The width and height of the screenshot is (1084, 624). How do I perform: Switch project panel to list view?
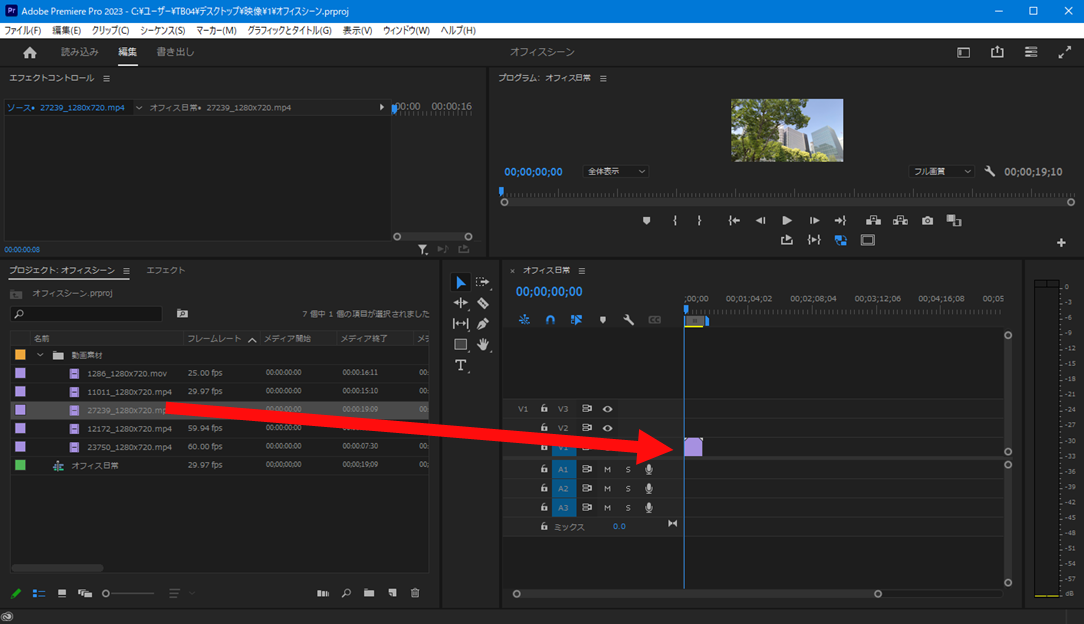39,593
